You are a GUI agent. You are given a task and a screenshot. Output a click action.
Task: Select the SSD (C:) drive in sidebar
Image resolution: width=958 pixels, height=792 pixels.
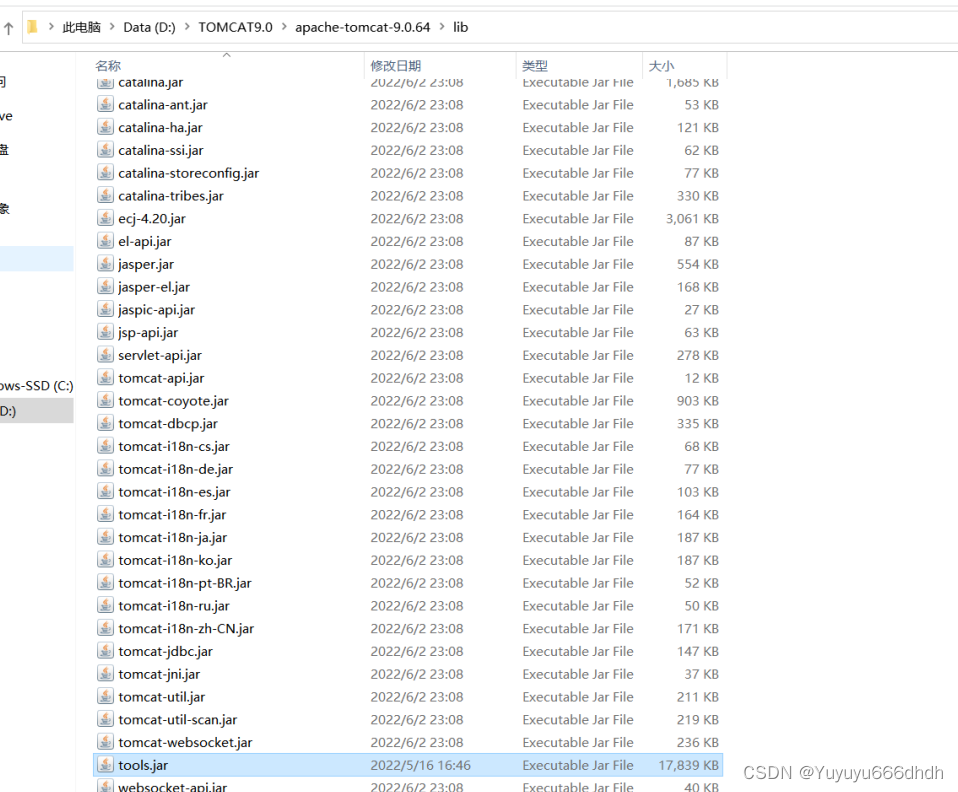click(37, 386)
